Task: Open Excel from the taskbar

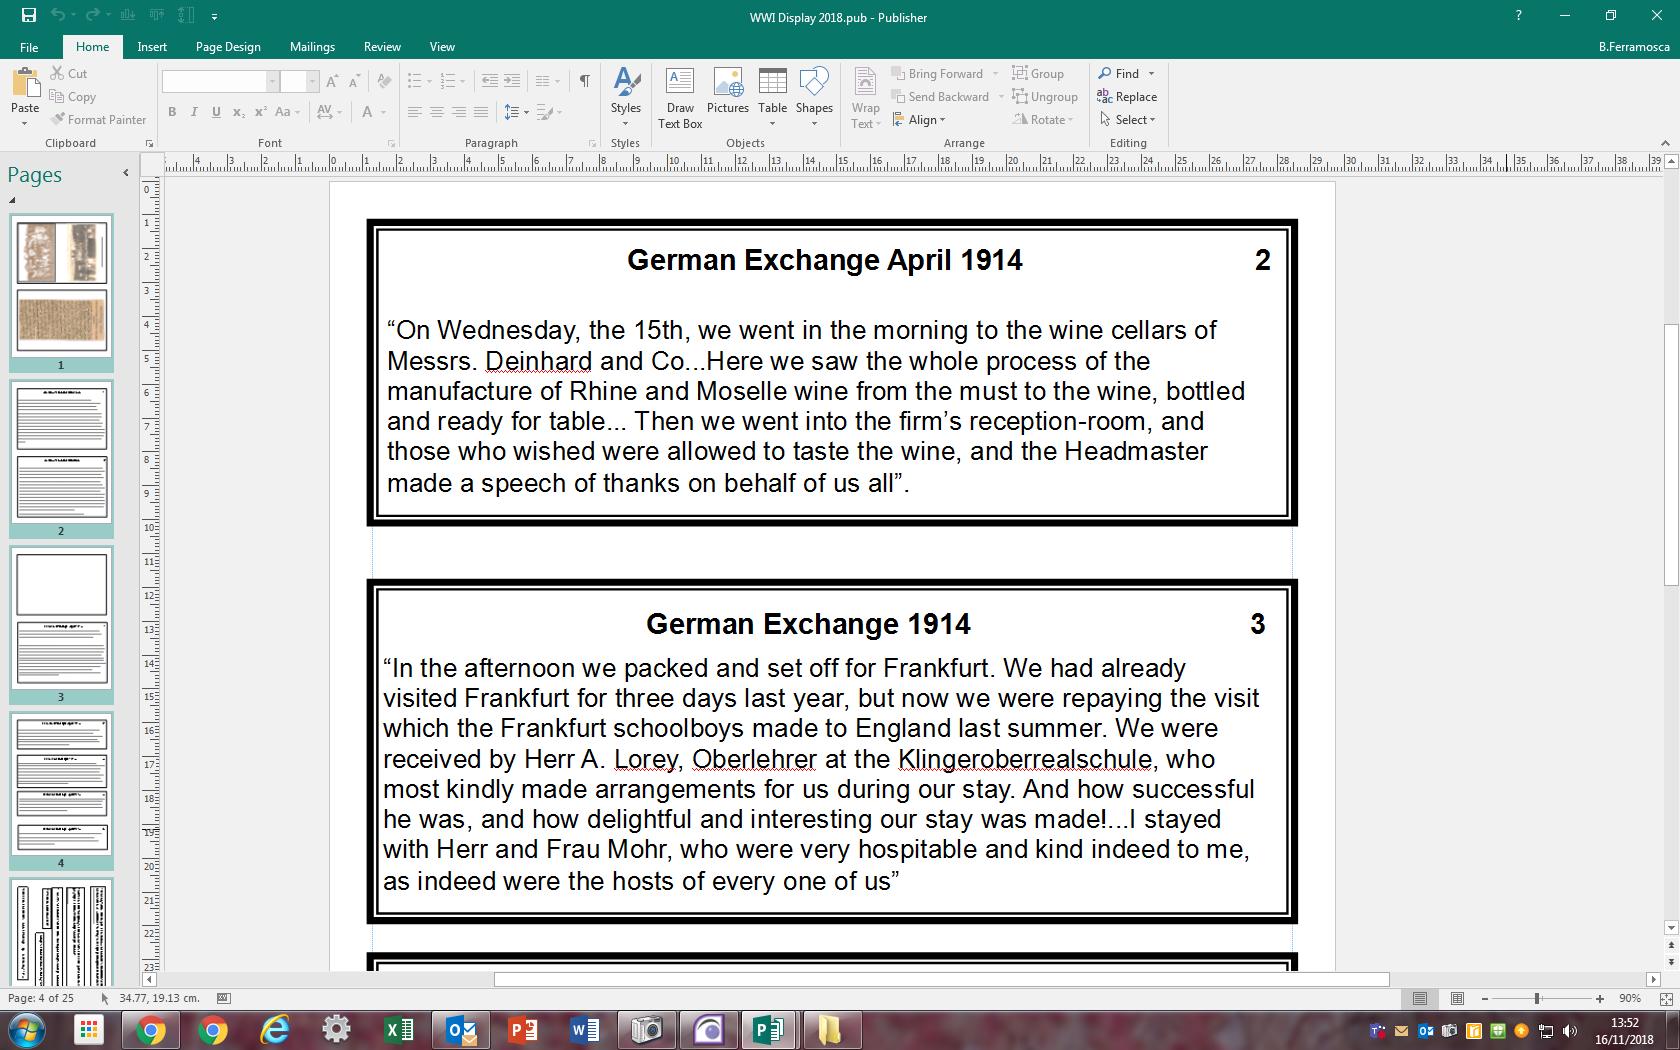Action: click(x=399, y=1029)
